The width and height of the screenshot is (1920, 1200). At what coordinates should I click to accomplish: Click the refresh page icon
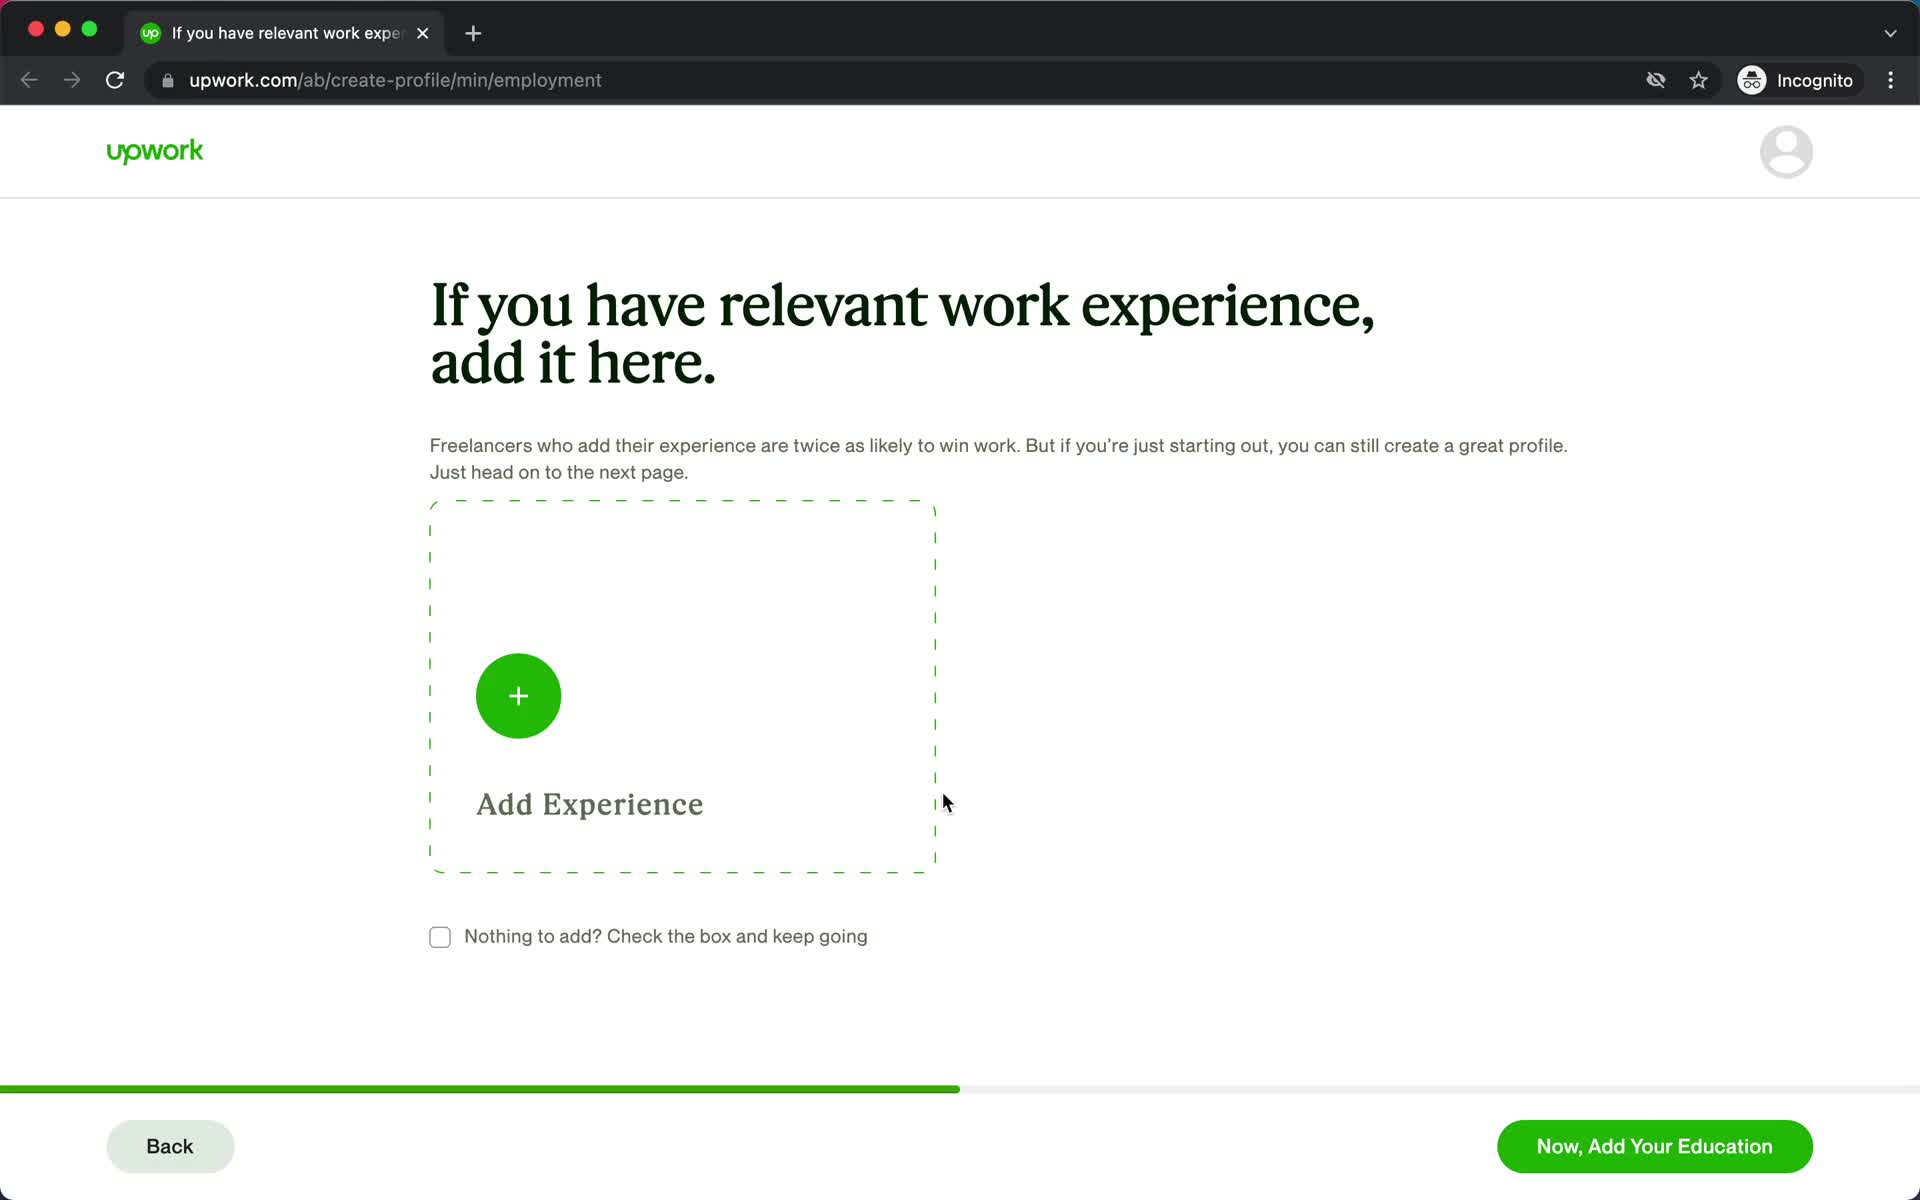tap(117, 80)
